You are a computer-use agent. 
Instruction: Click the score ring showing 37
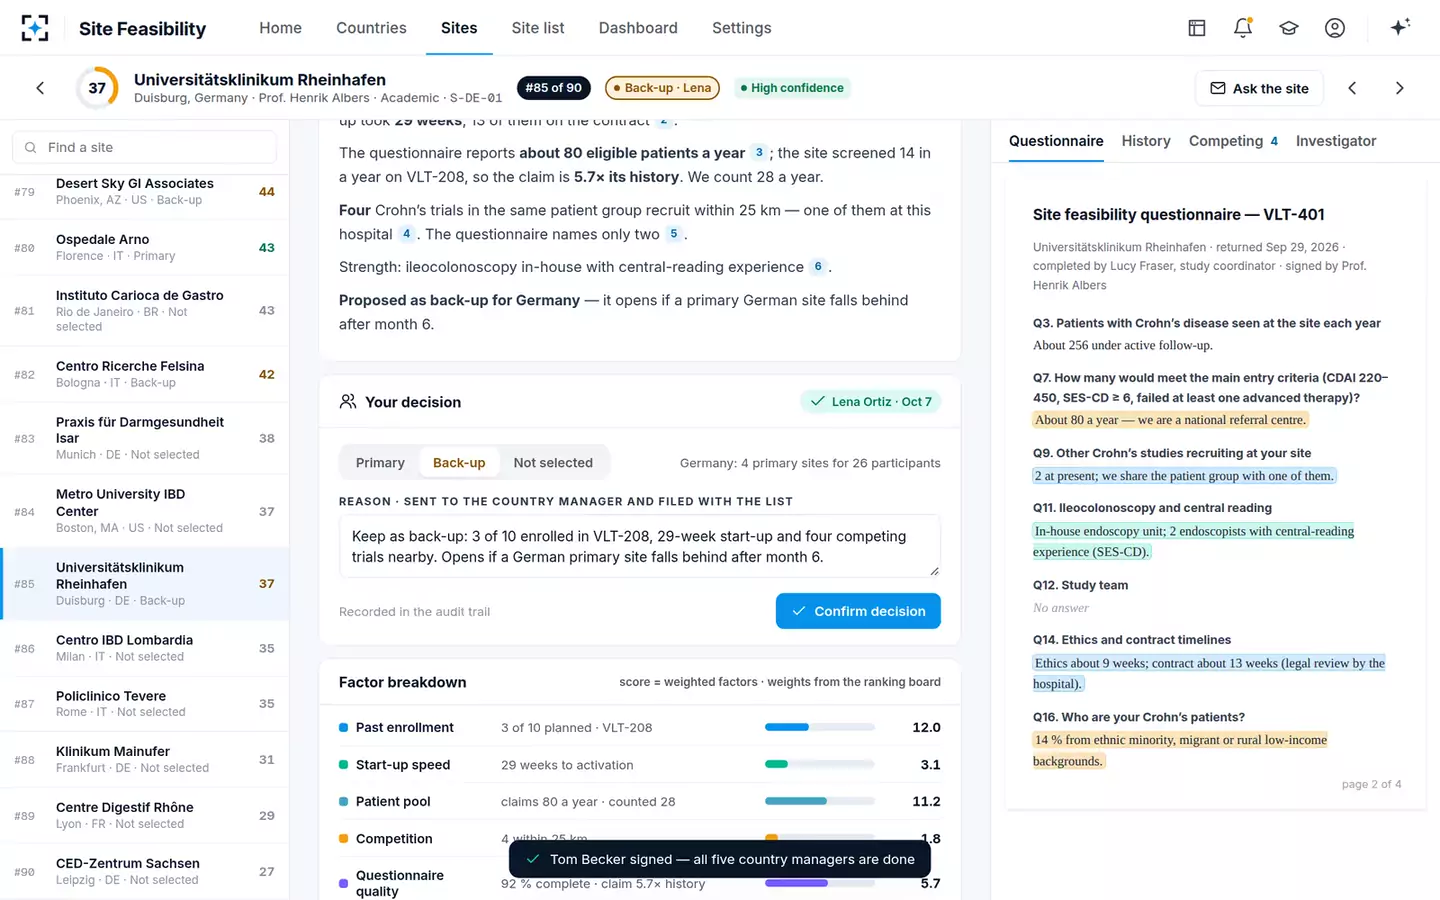(x=97, y=88)
